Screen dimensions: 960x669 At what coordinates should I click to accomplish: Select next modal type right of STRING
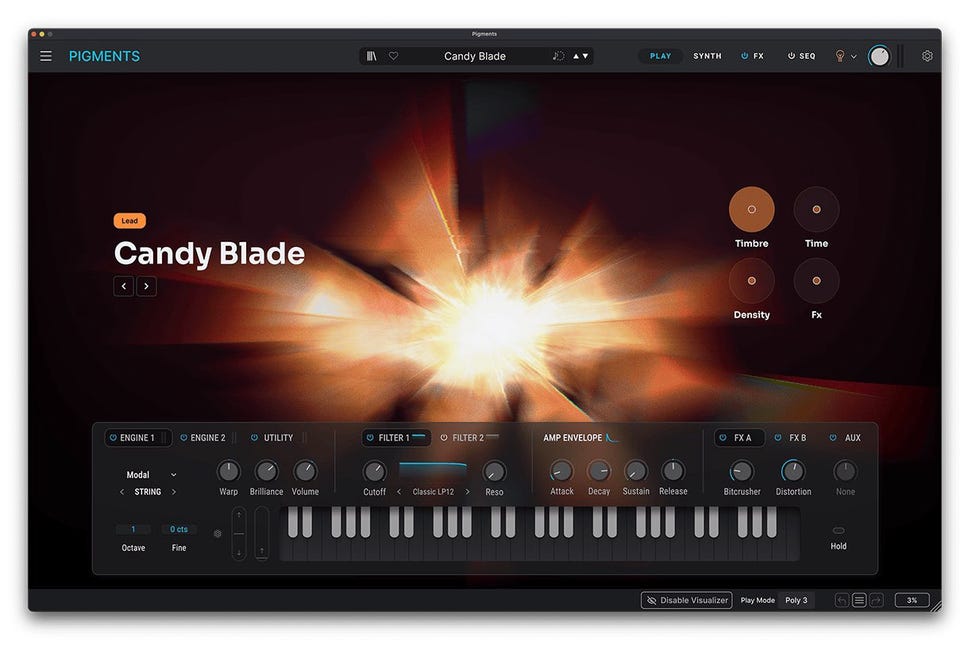[174, 491]
